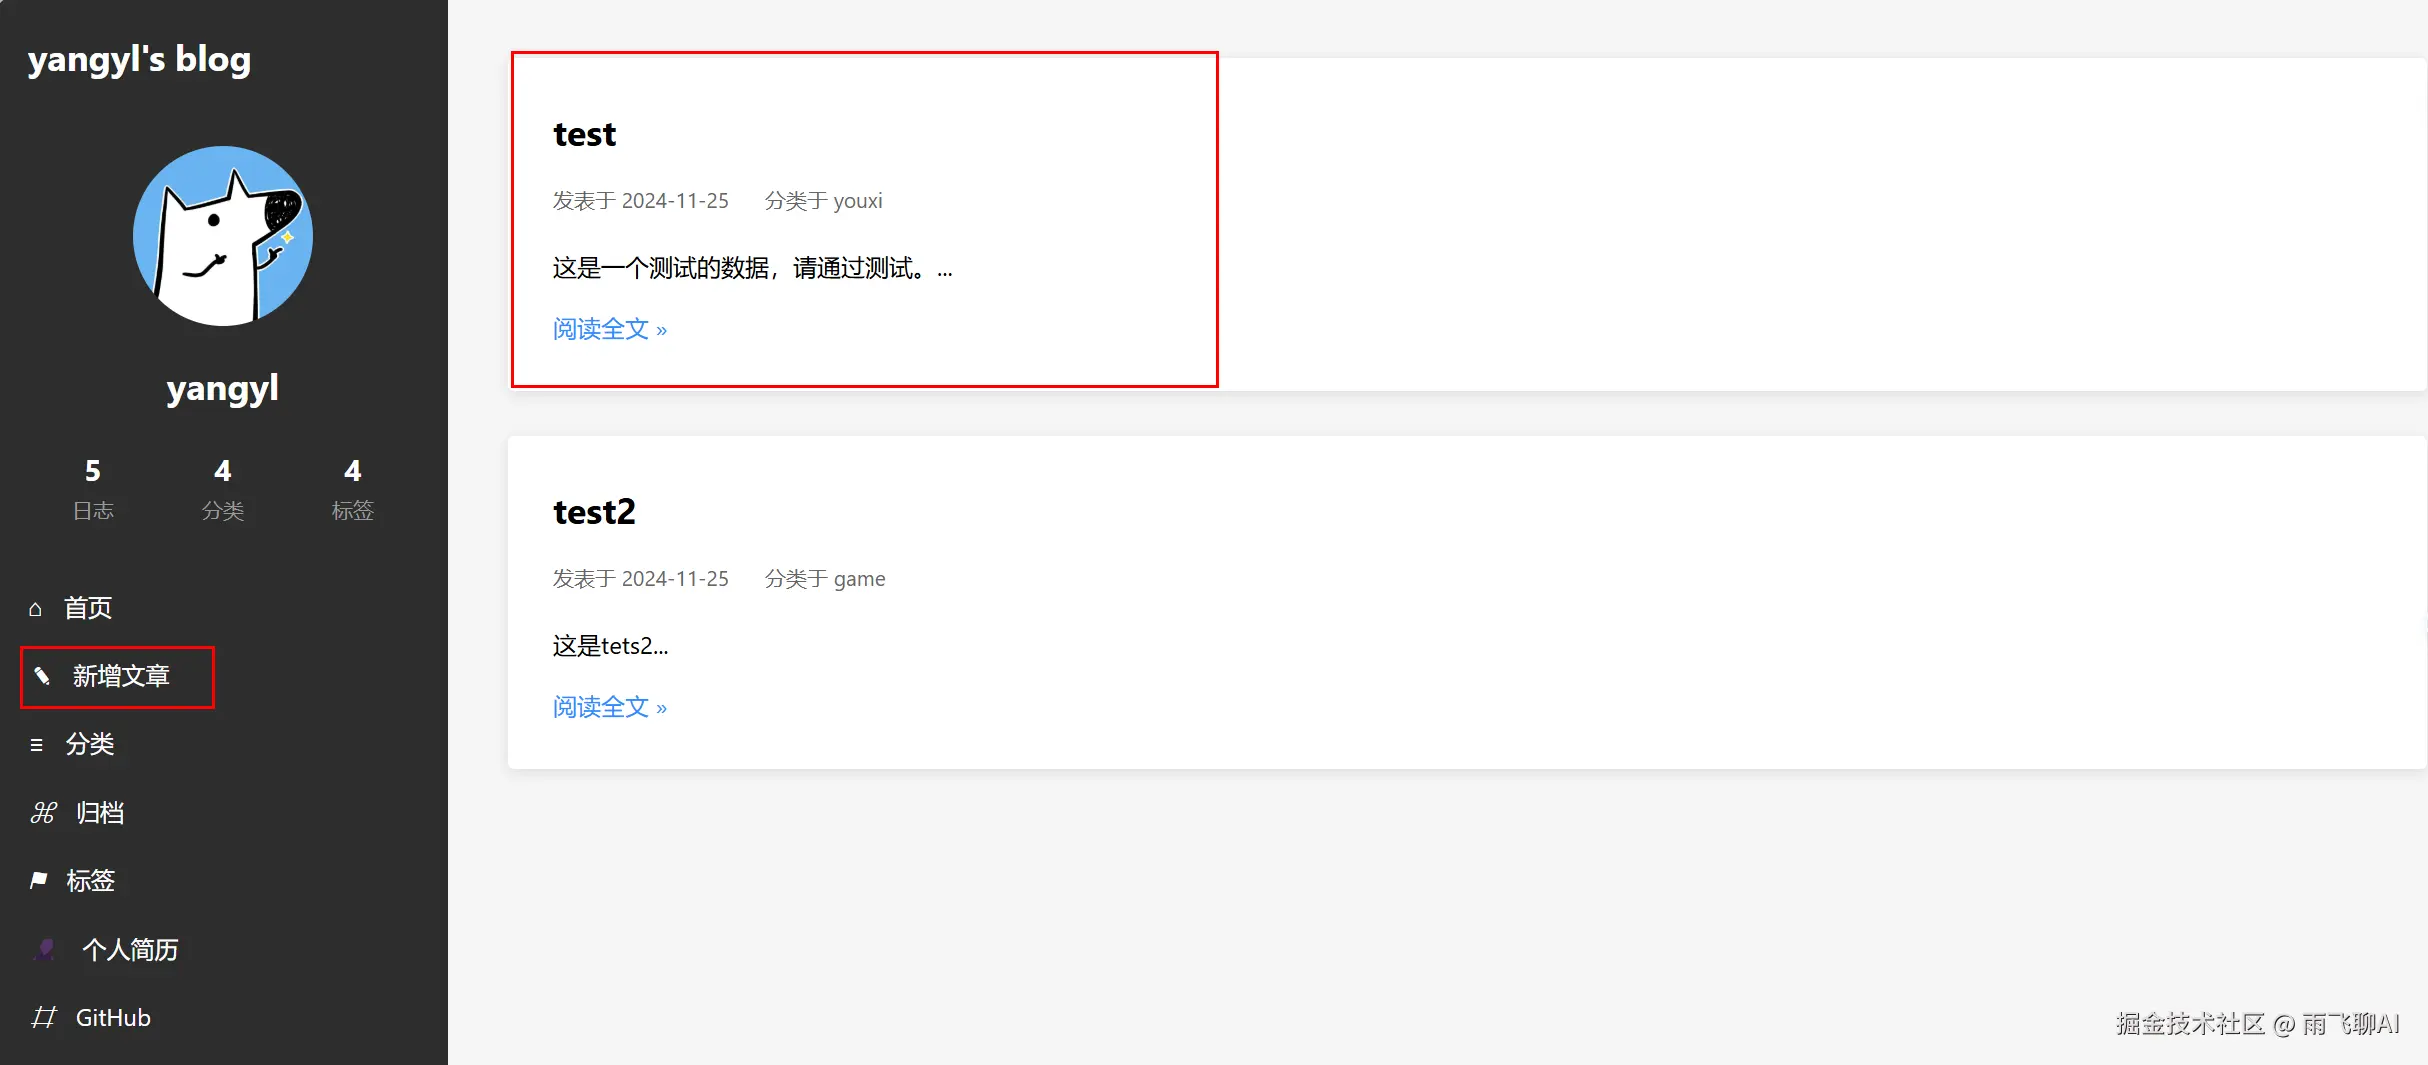Open the game category link
Screen dimensions: 2428x1065
click(x=860, y=579)
